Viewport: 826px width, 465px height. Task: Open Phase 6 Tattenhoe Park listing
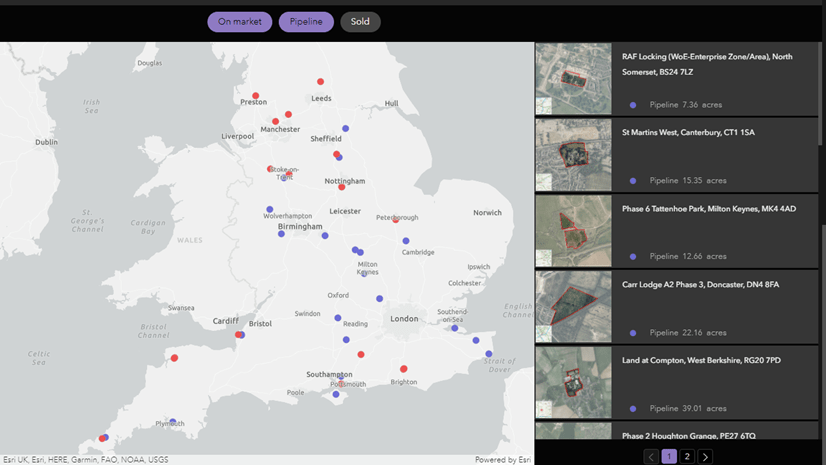(676, 231)
